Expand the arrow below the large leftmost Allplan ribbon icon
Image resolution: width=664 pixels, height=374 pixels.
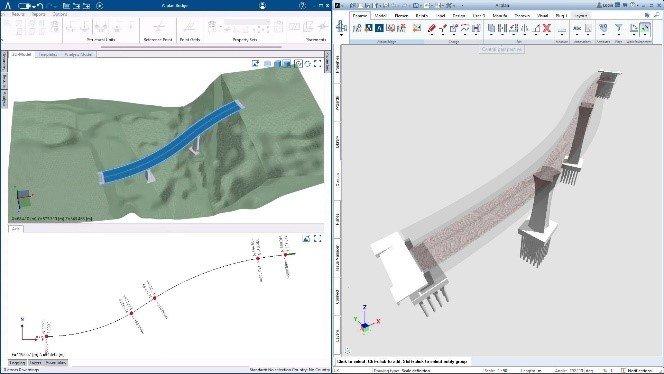(341, 35)
